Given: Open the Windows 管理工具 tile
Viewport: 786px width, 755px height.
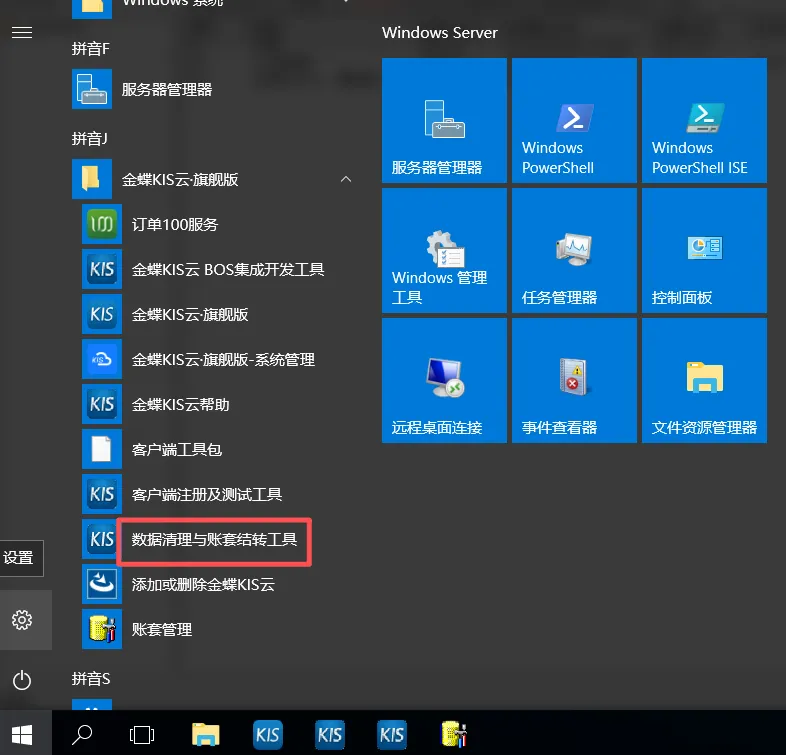Looking at the screenshot, I should coord(444,250).
